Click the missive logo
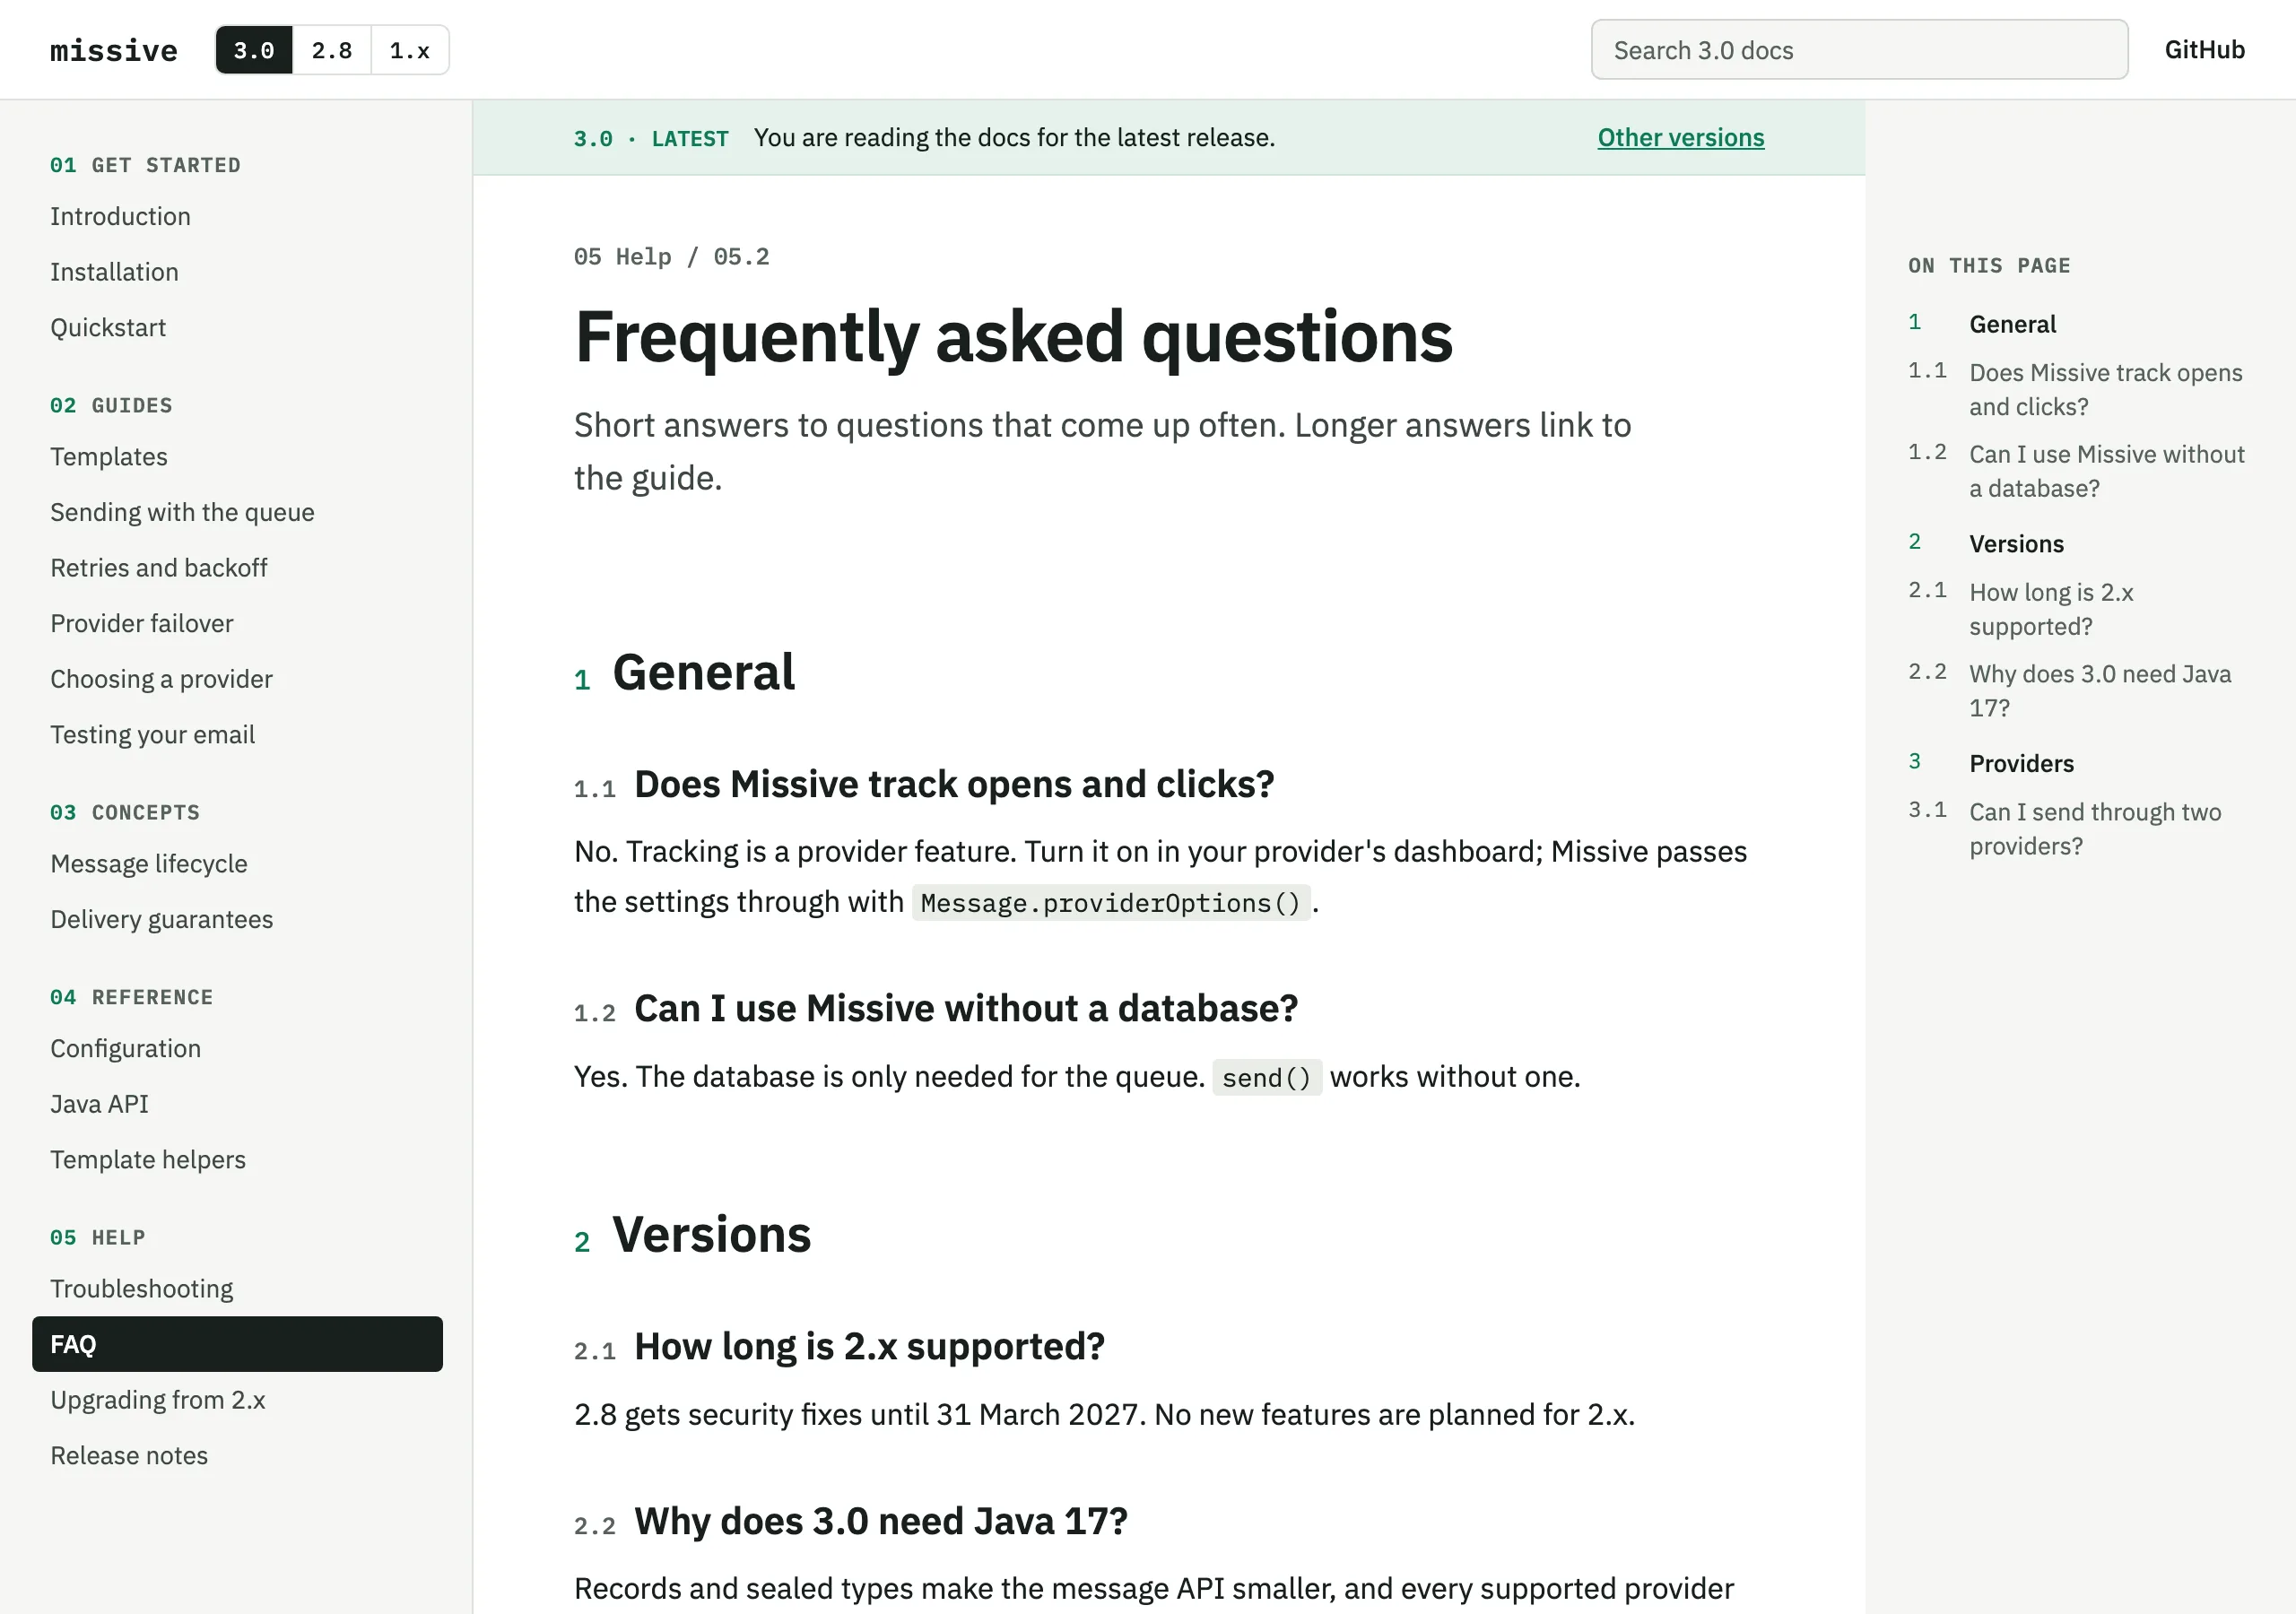Image resolution: width=2296 pixels, height=1614 pixels. point(114,50)
